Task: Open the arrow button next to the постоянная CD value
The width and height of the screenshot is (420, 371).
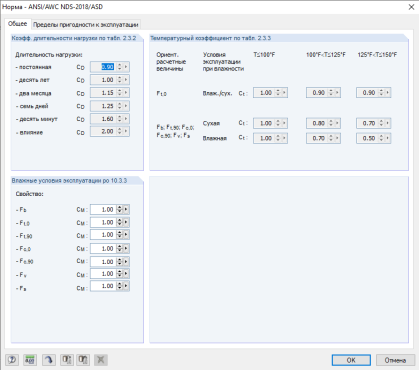Action: [x=126, y=67]
